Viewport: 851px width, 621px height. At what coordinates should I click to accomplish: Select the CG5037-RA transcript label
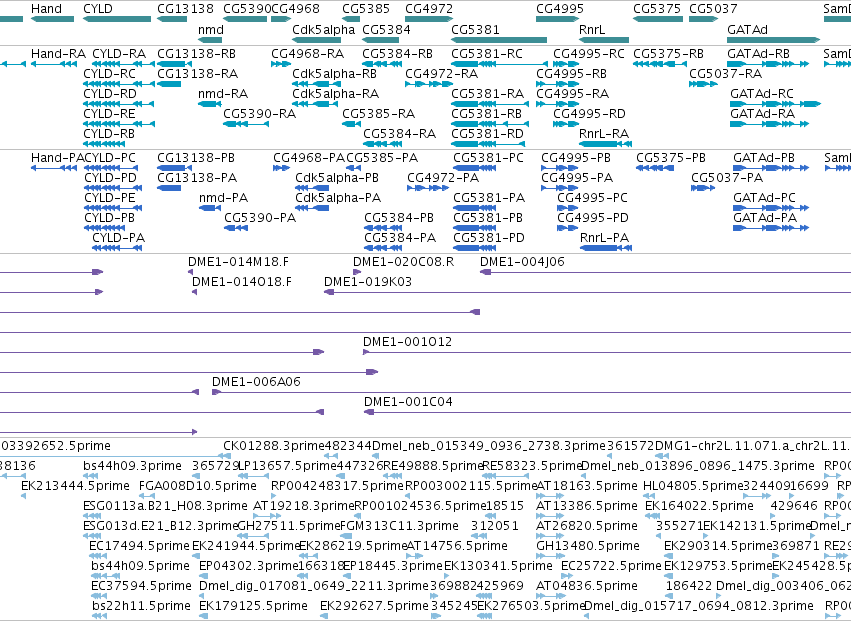tap(726, 74)
